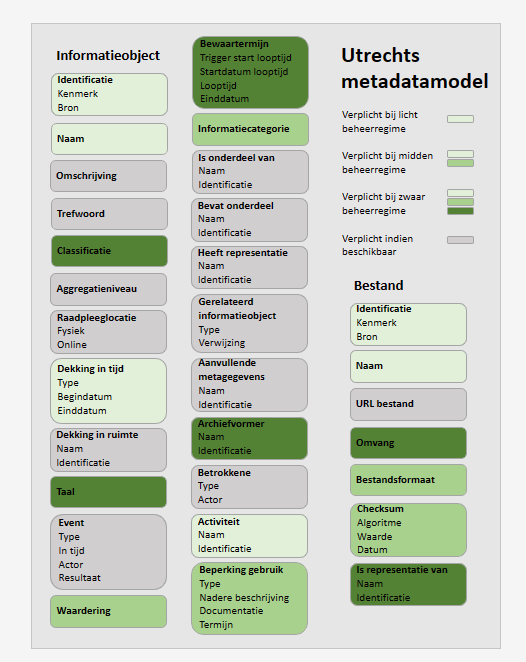Select the Classificatie block
The height and width of the screenshot is (662, 526).
(x=109, y=251)
